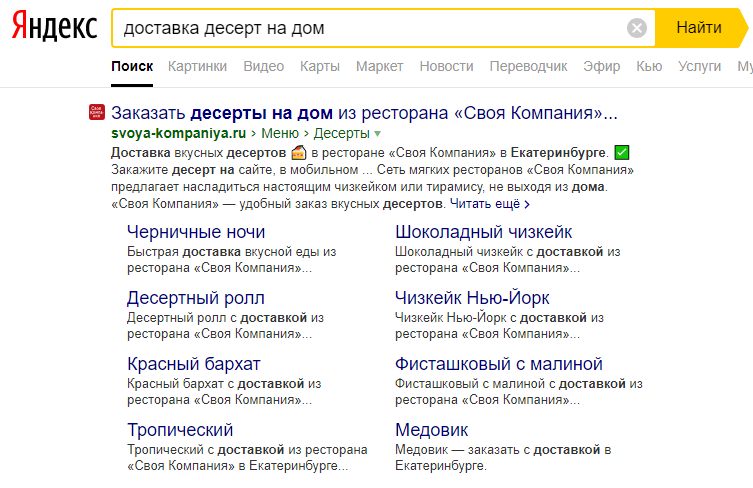Open the result titled Заказать десерты на дом
This screenshot has height=488, width=753.
[364, 113]
